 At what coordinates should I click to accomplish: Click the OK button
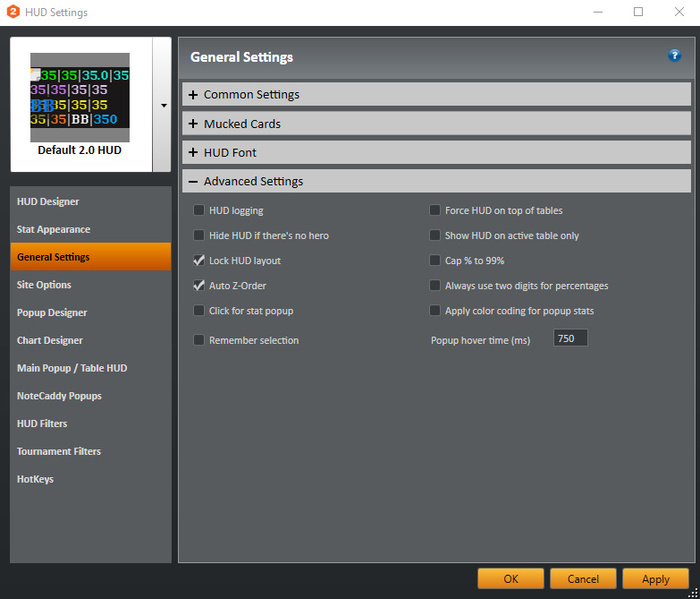(x=511, y=579)
